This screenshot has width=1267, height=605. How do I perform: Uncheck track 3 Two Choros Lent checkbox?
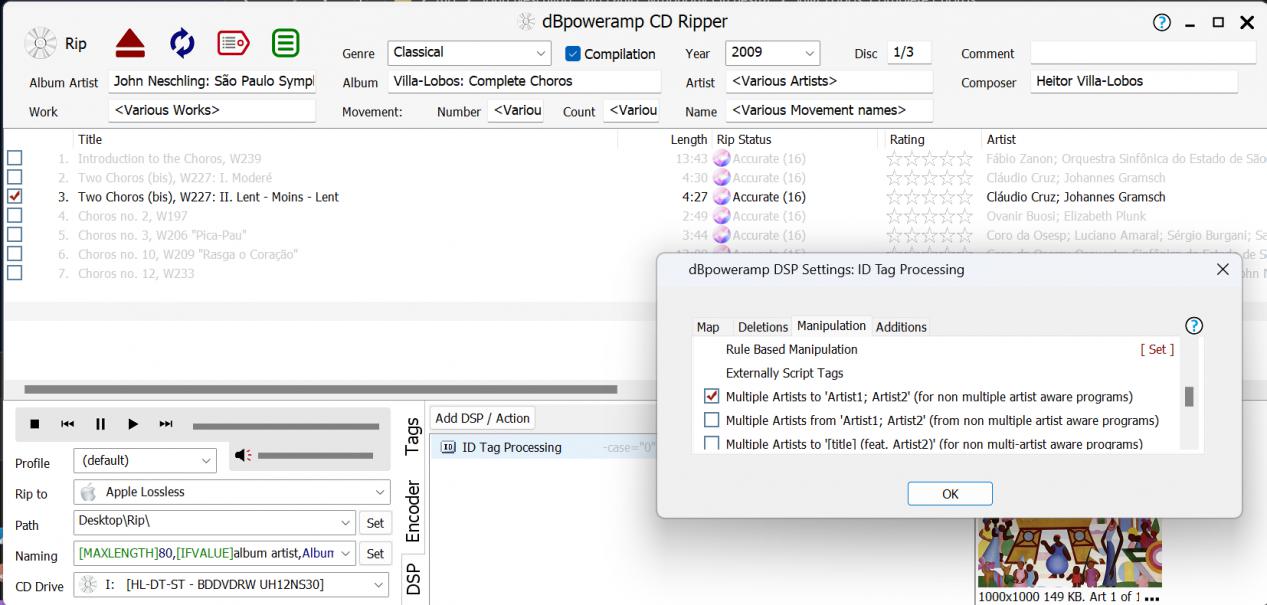point(14,197)
